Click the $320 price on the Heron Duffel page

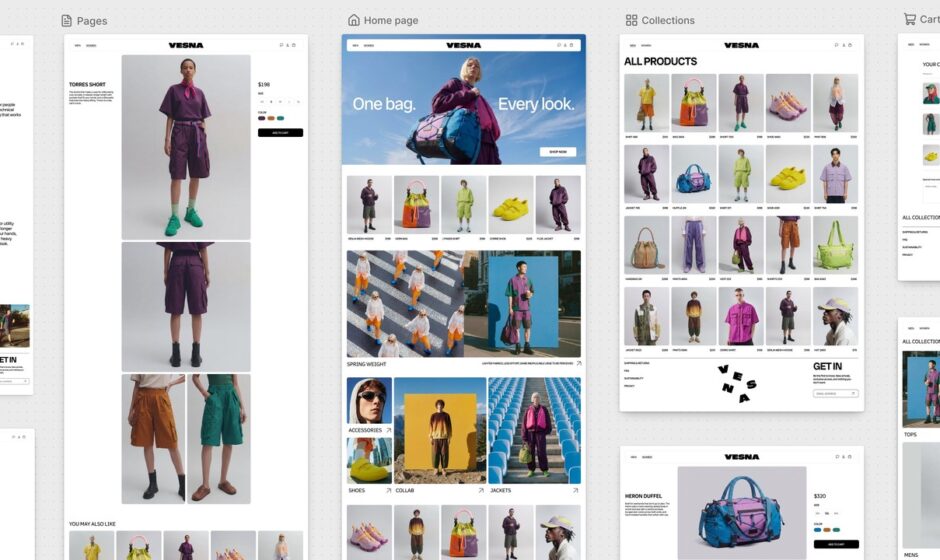tap(820, 496)
